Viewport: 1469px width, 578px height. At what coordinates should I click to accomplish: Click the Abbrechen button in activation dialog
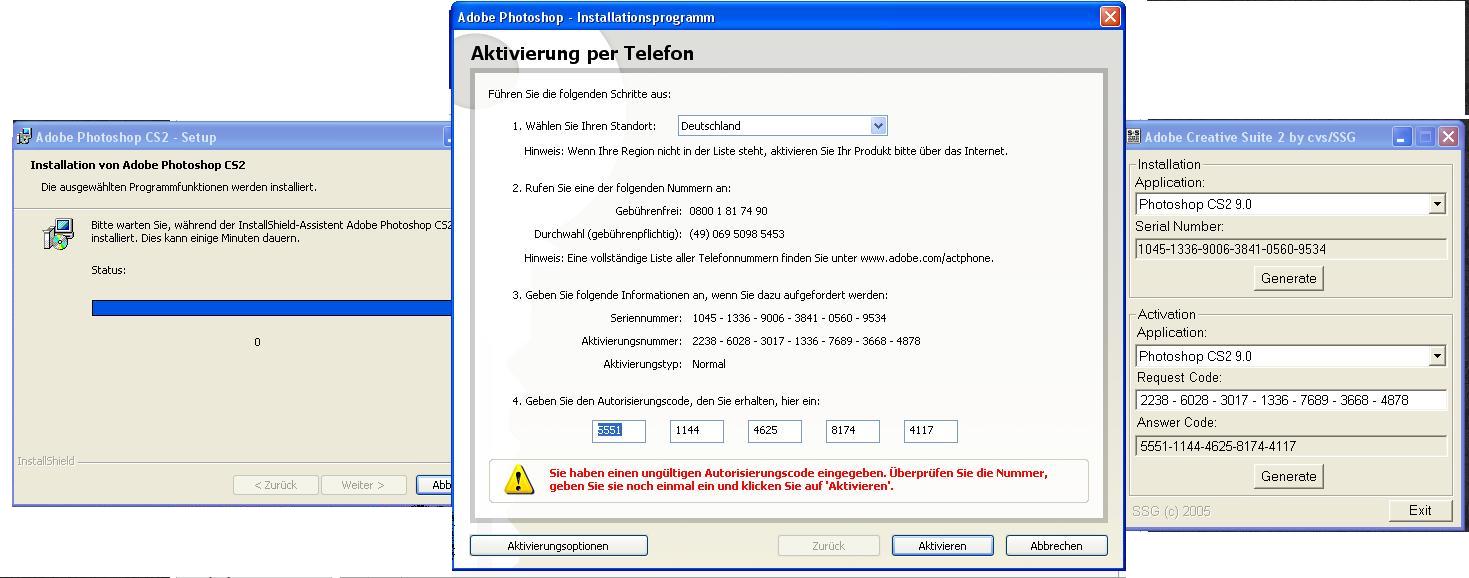(1056, 545)
